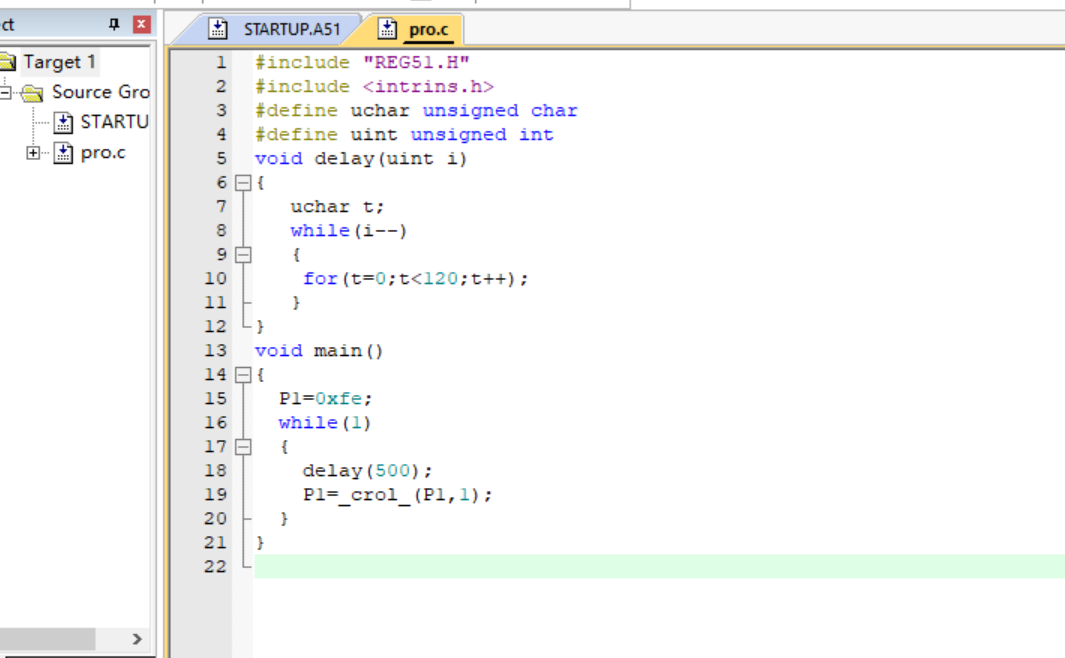Click the <intrins.h> include text
Image resolution: width=1065 pixels, height=658 pixels.
428,86
